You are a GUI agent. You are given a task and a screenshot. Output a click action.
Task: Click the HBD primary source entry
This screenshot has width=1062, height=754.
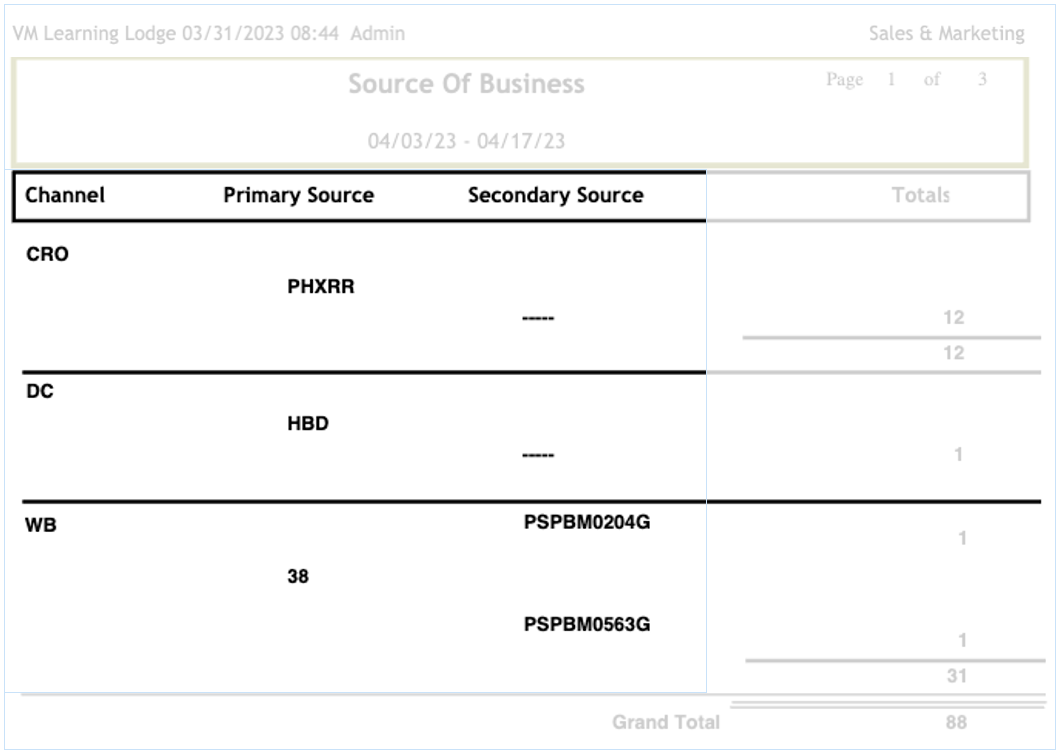[308, 424]
